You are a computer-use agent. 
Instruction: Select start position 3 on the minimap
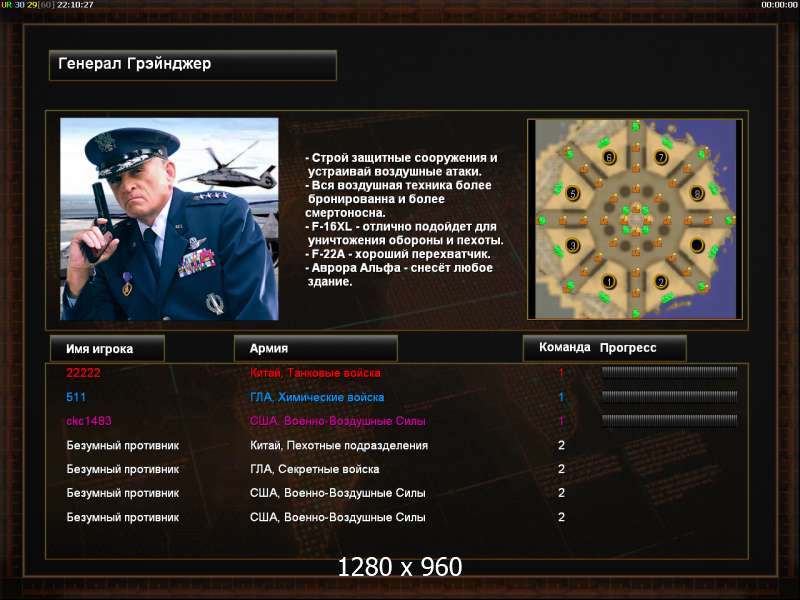(x=572, y=245)
